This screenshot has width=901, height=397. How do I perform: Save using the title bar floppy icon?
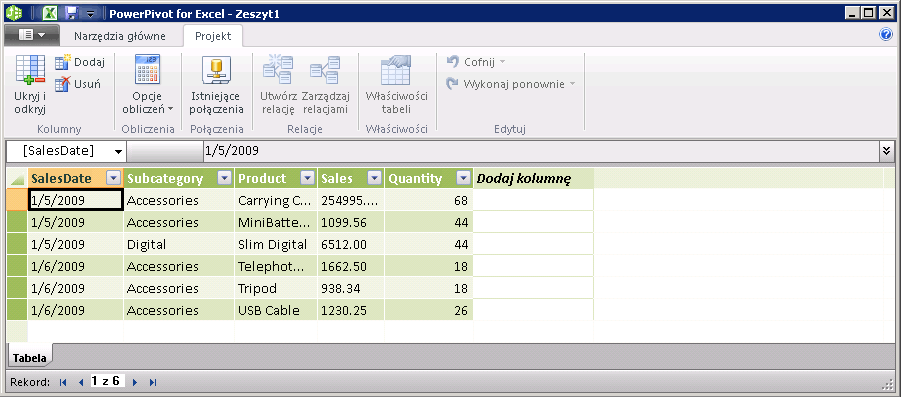(71, 13)
